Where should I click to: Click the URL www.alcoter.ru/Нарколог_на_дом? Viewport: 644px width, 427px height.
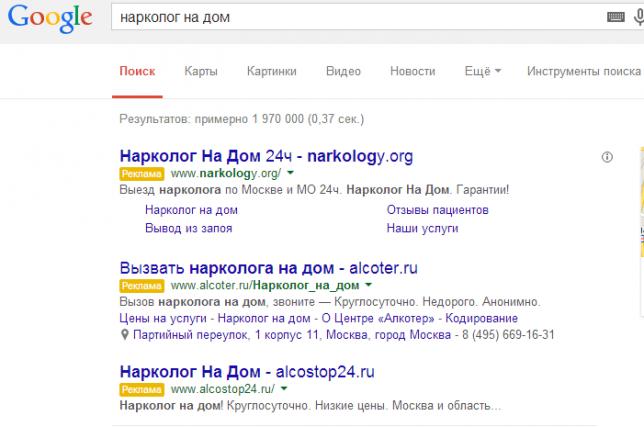[x=265, y=285]
